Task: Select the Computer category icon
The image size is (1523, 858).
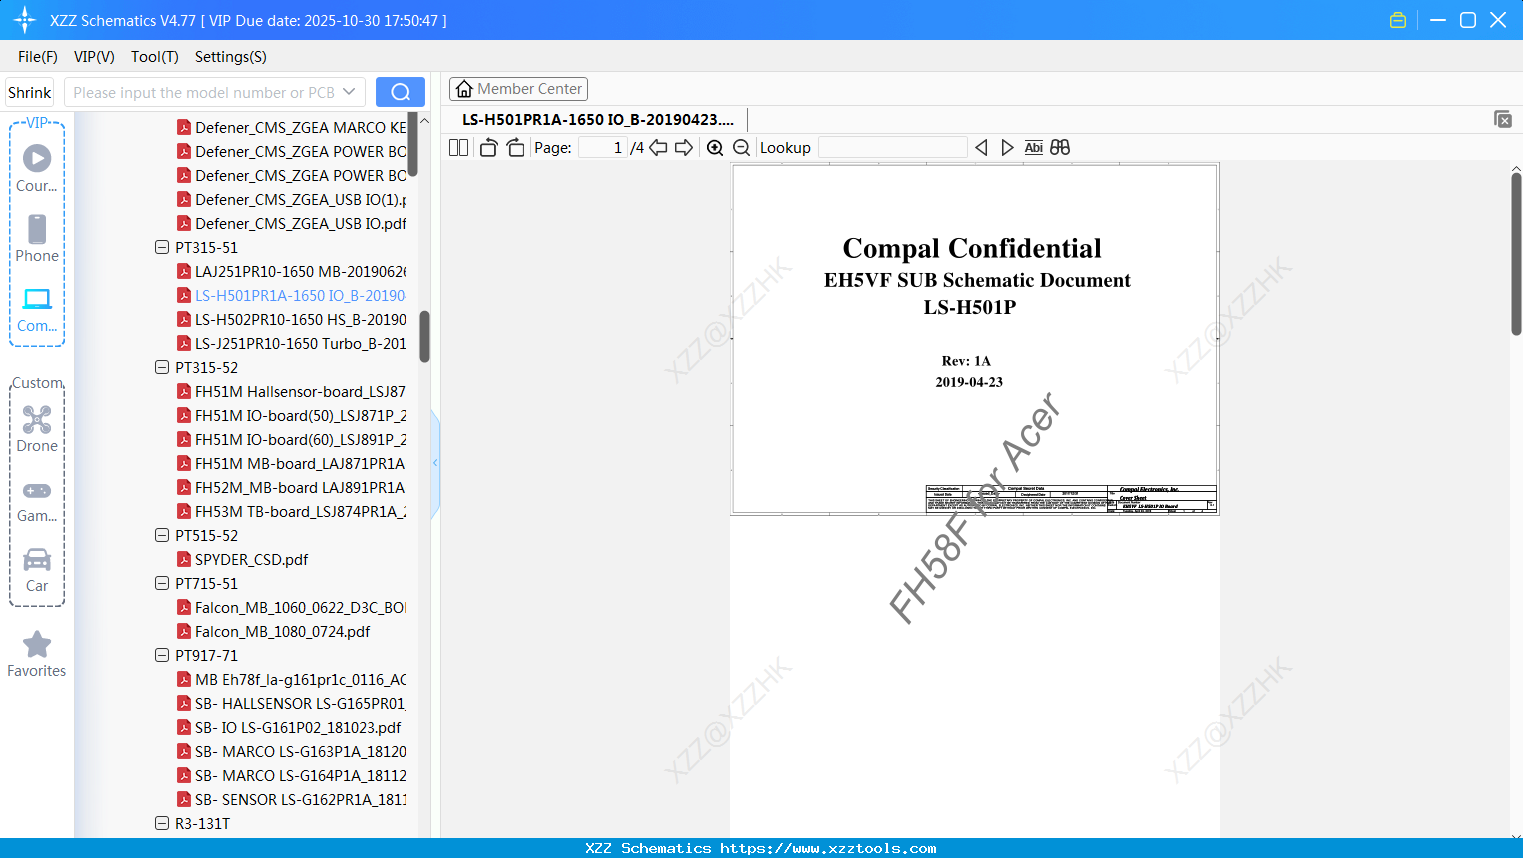Action: (37, 298)
